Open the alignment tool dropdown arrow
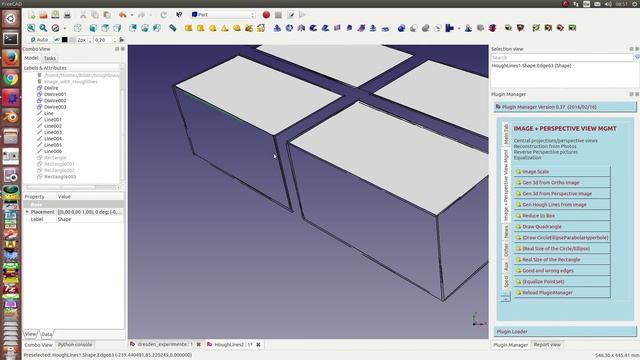This screenshot has width=640, height=360. pos(459,28)
